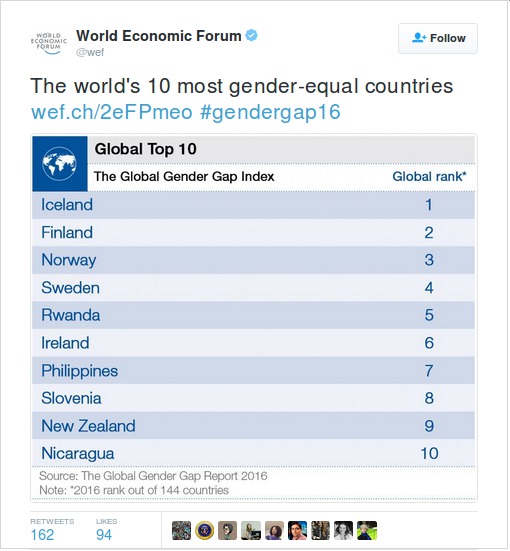
Task: View the 162 retweets count
Action: 43,534
